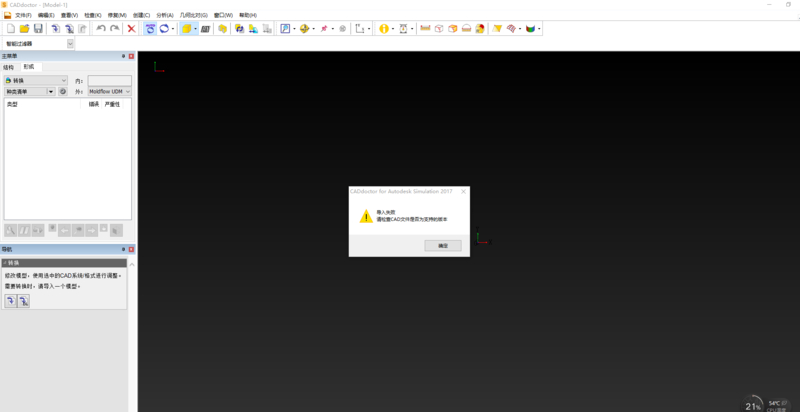The width and height of the screenshot is (800, 412).
Task: Open the 查看(V) menu
Action: [69, 15]
